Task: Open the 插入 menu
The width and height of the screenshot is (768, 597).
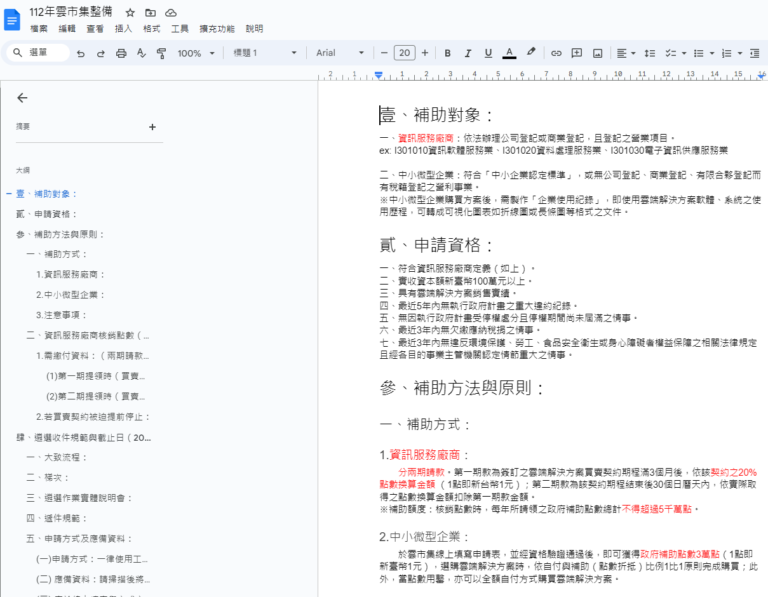Action: coord(123,29)
